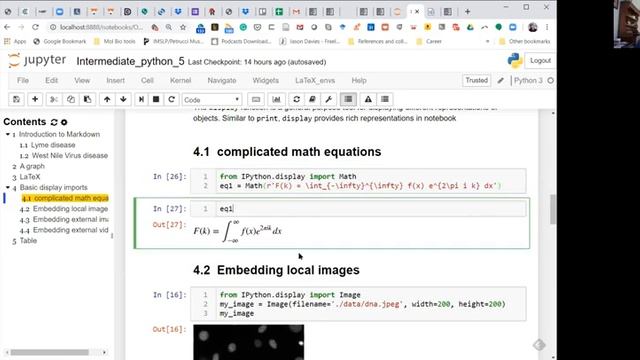Collapse the Basic display imports section
Screen dimensions: 640x360
pyautogui.click(x=8, y=187)
